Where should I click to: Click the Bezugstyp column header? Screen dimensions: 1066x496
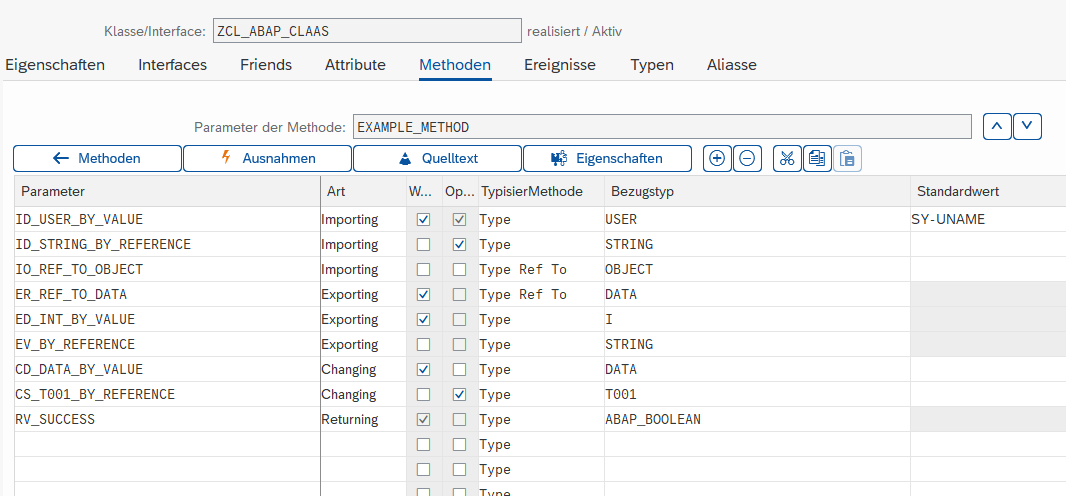(757, 192)
